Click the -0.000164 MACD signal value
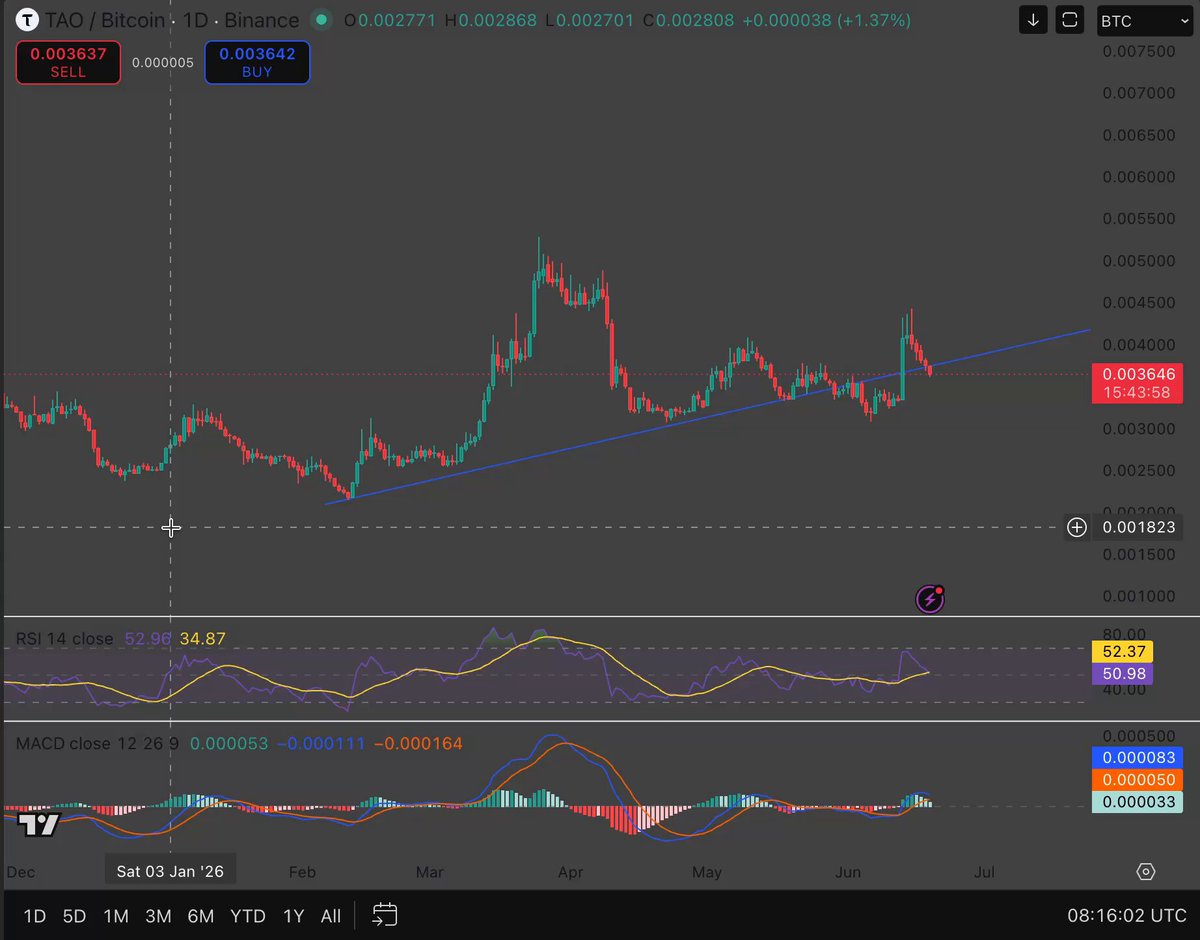1200x940 pixels. click(x=419, y=743)
